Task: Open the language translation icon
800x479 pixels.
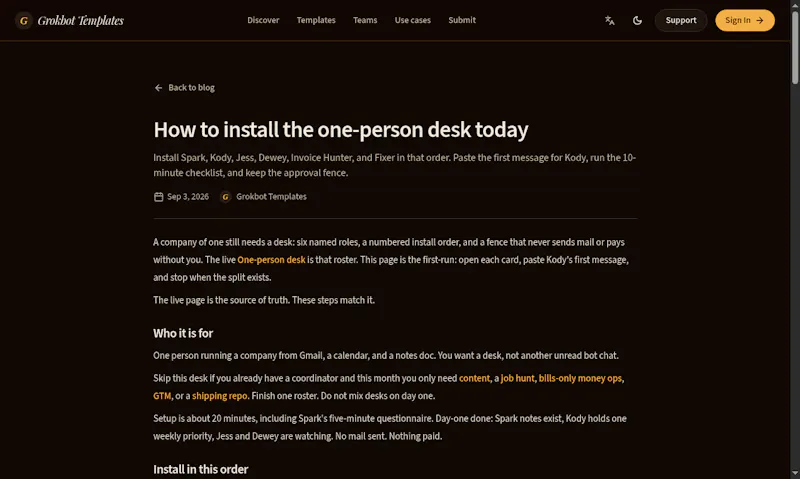Action: pyautogui.click(x=610, y=20)
